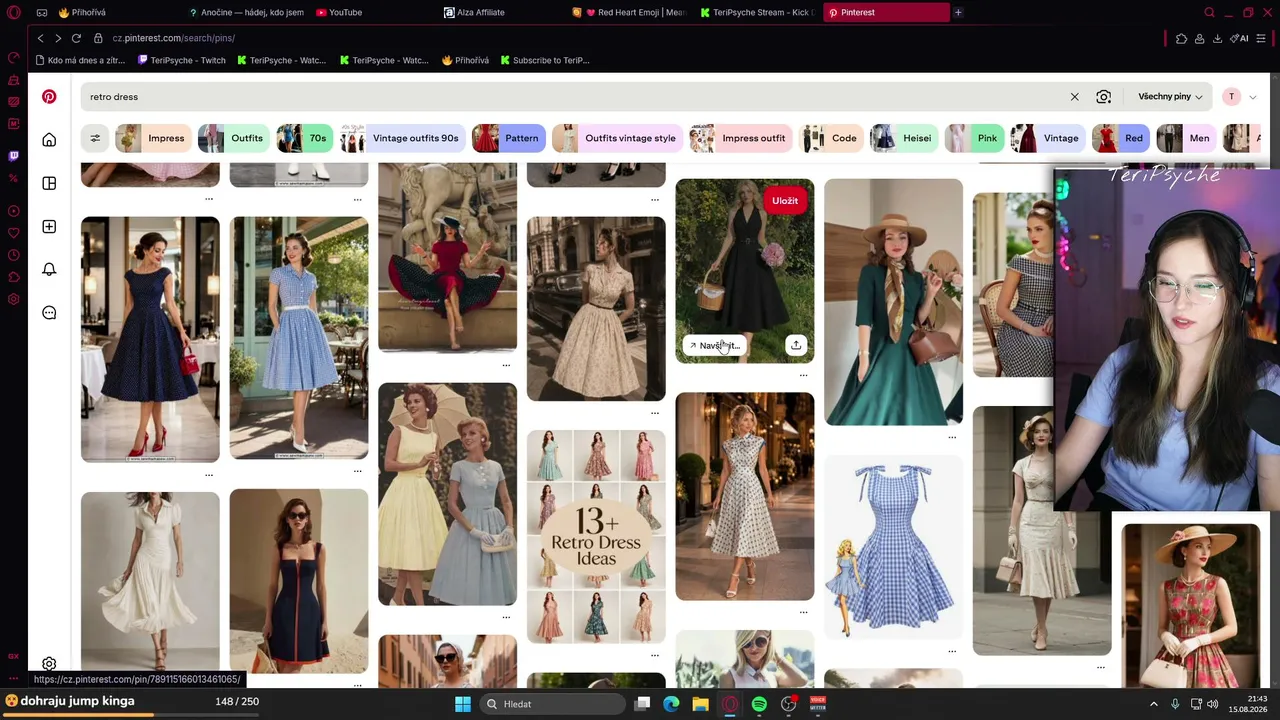Open a new browser tab

point(958,13)
